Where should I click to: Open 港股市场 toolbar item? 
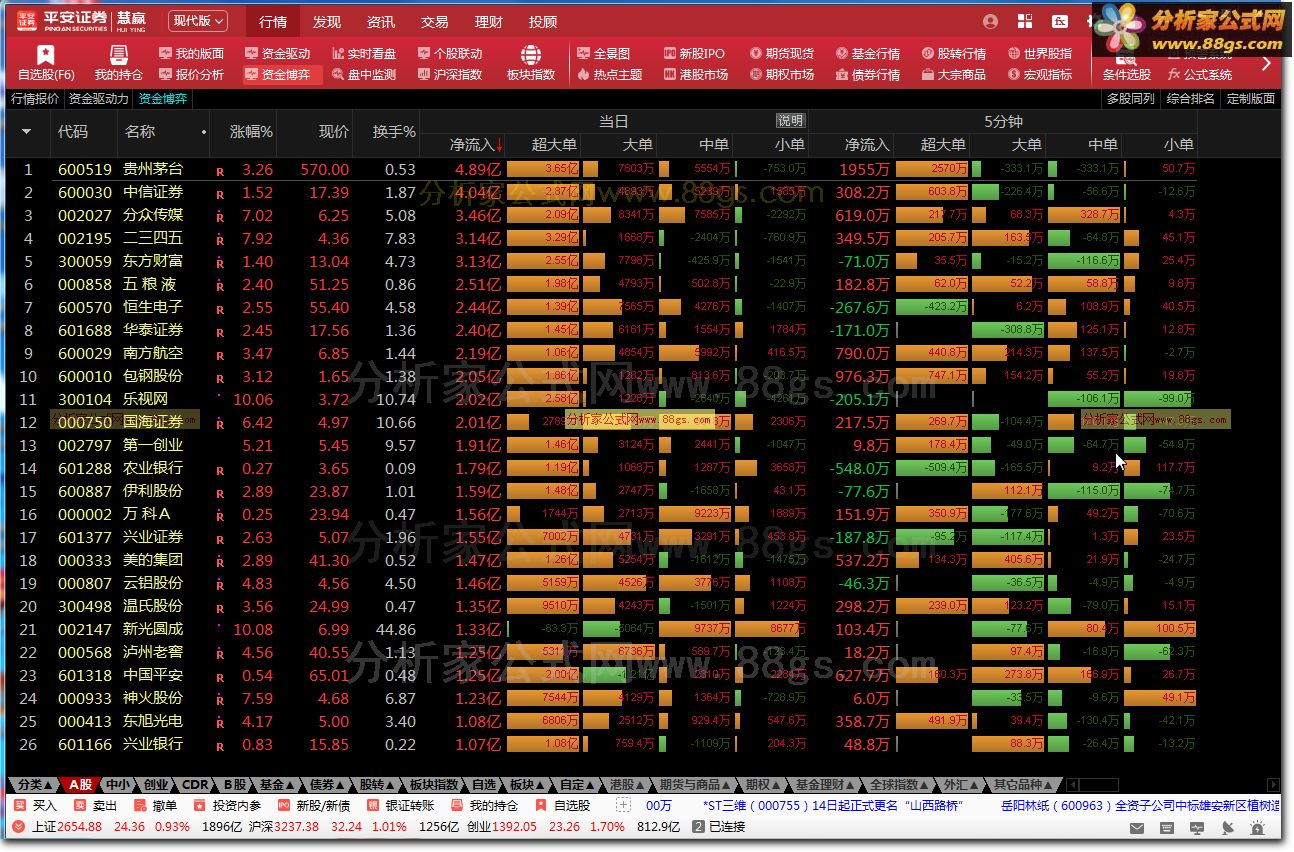coord(696,75)
